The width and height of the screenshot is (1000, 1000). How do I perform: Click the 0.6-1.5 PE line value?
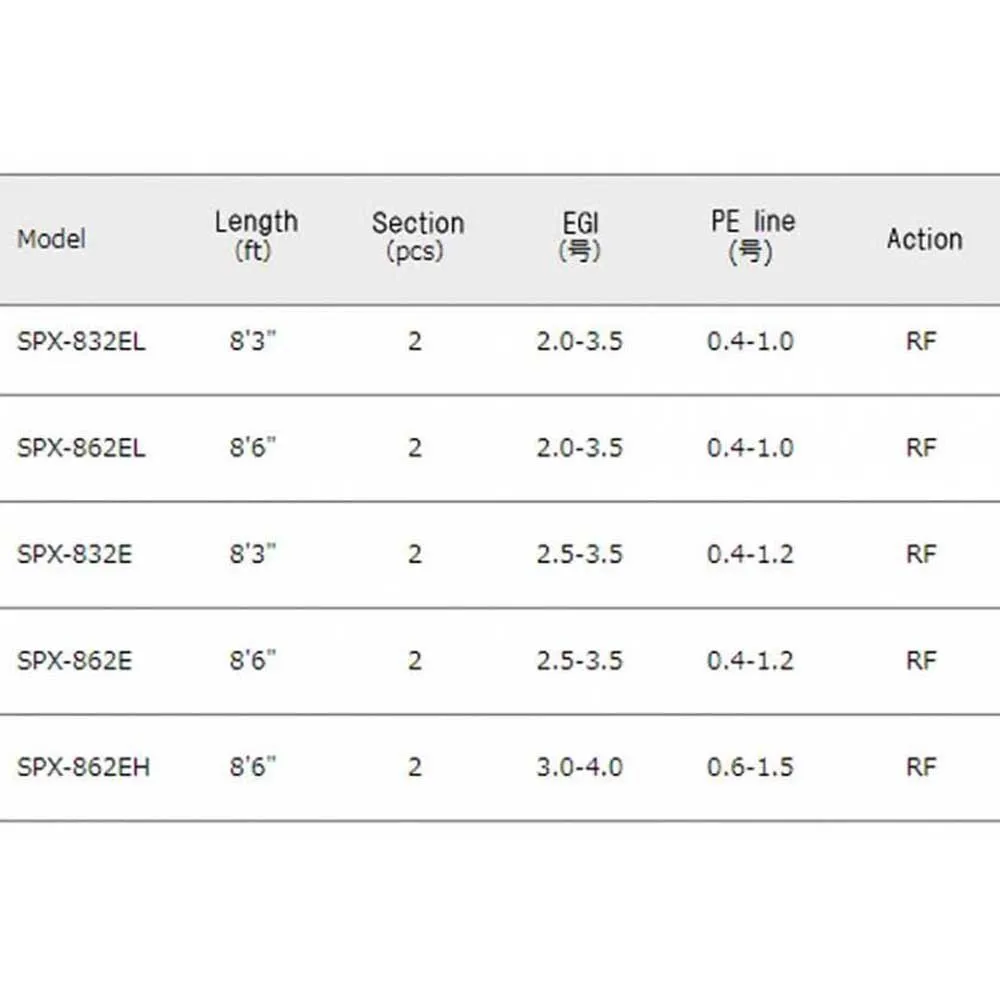750,768
